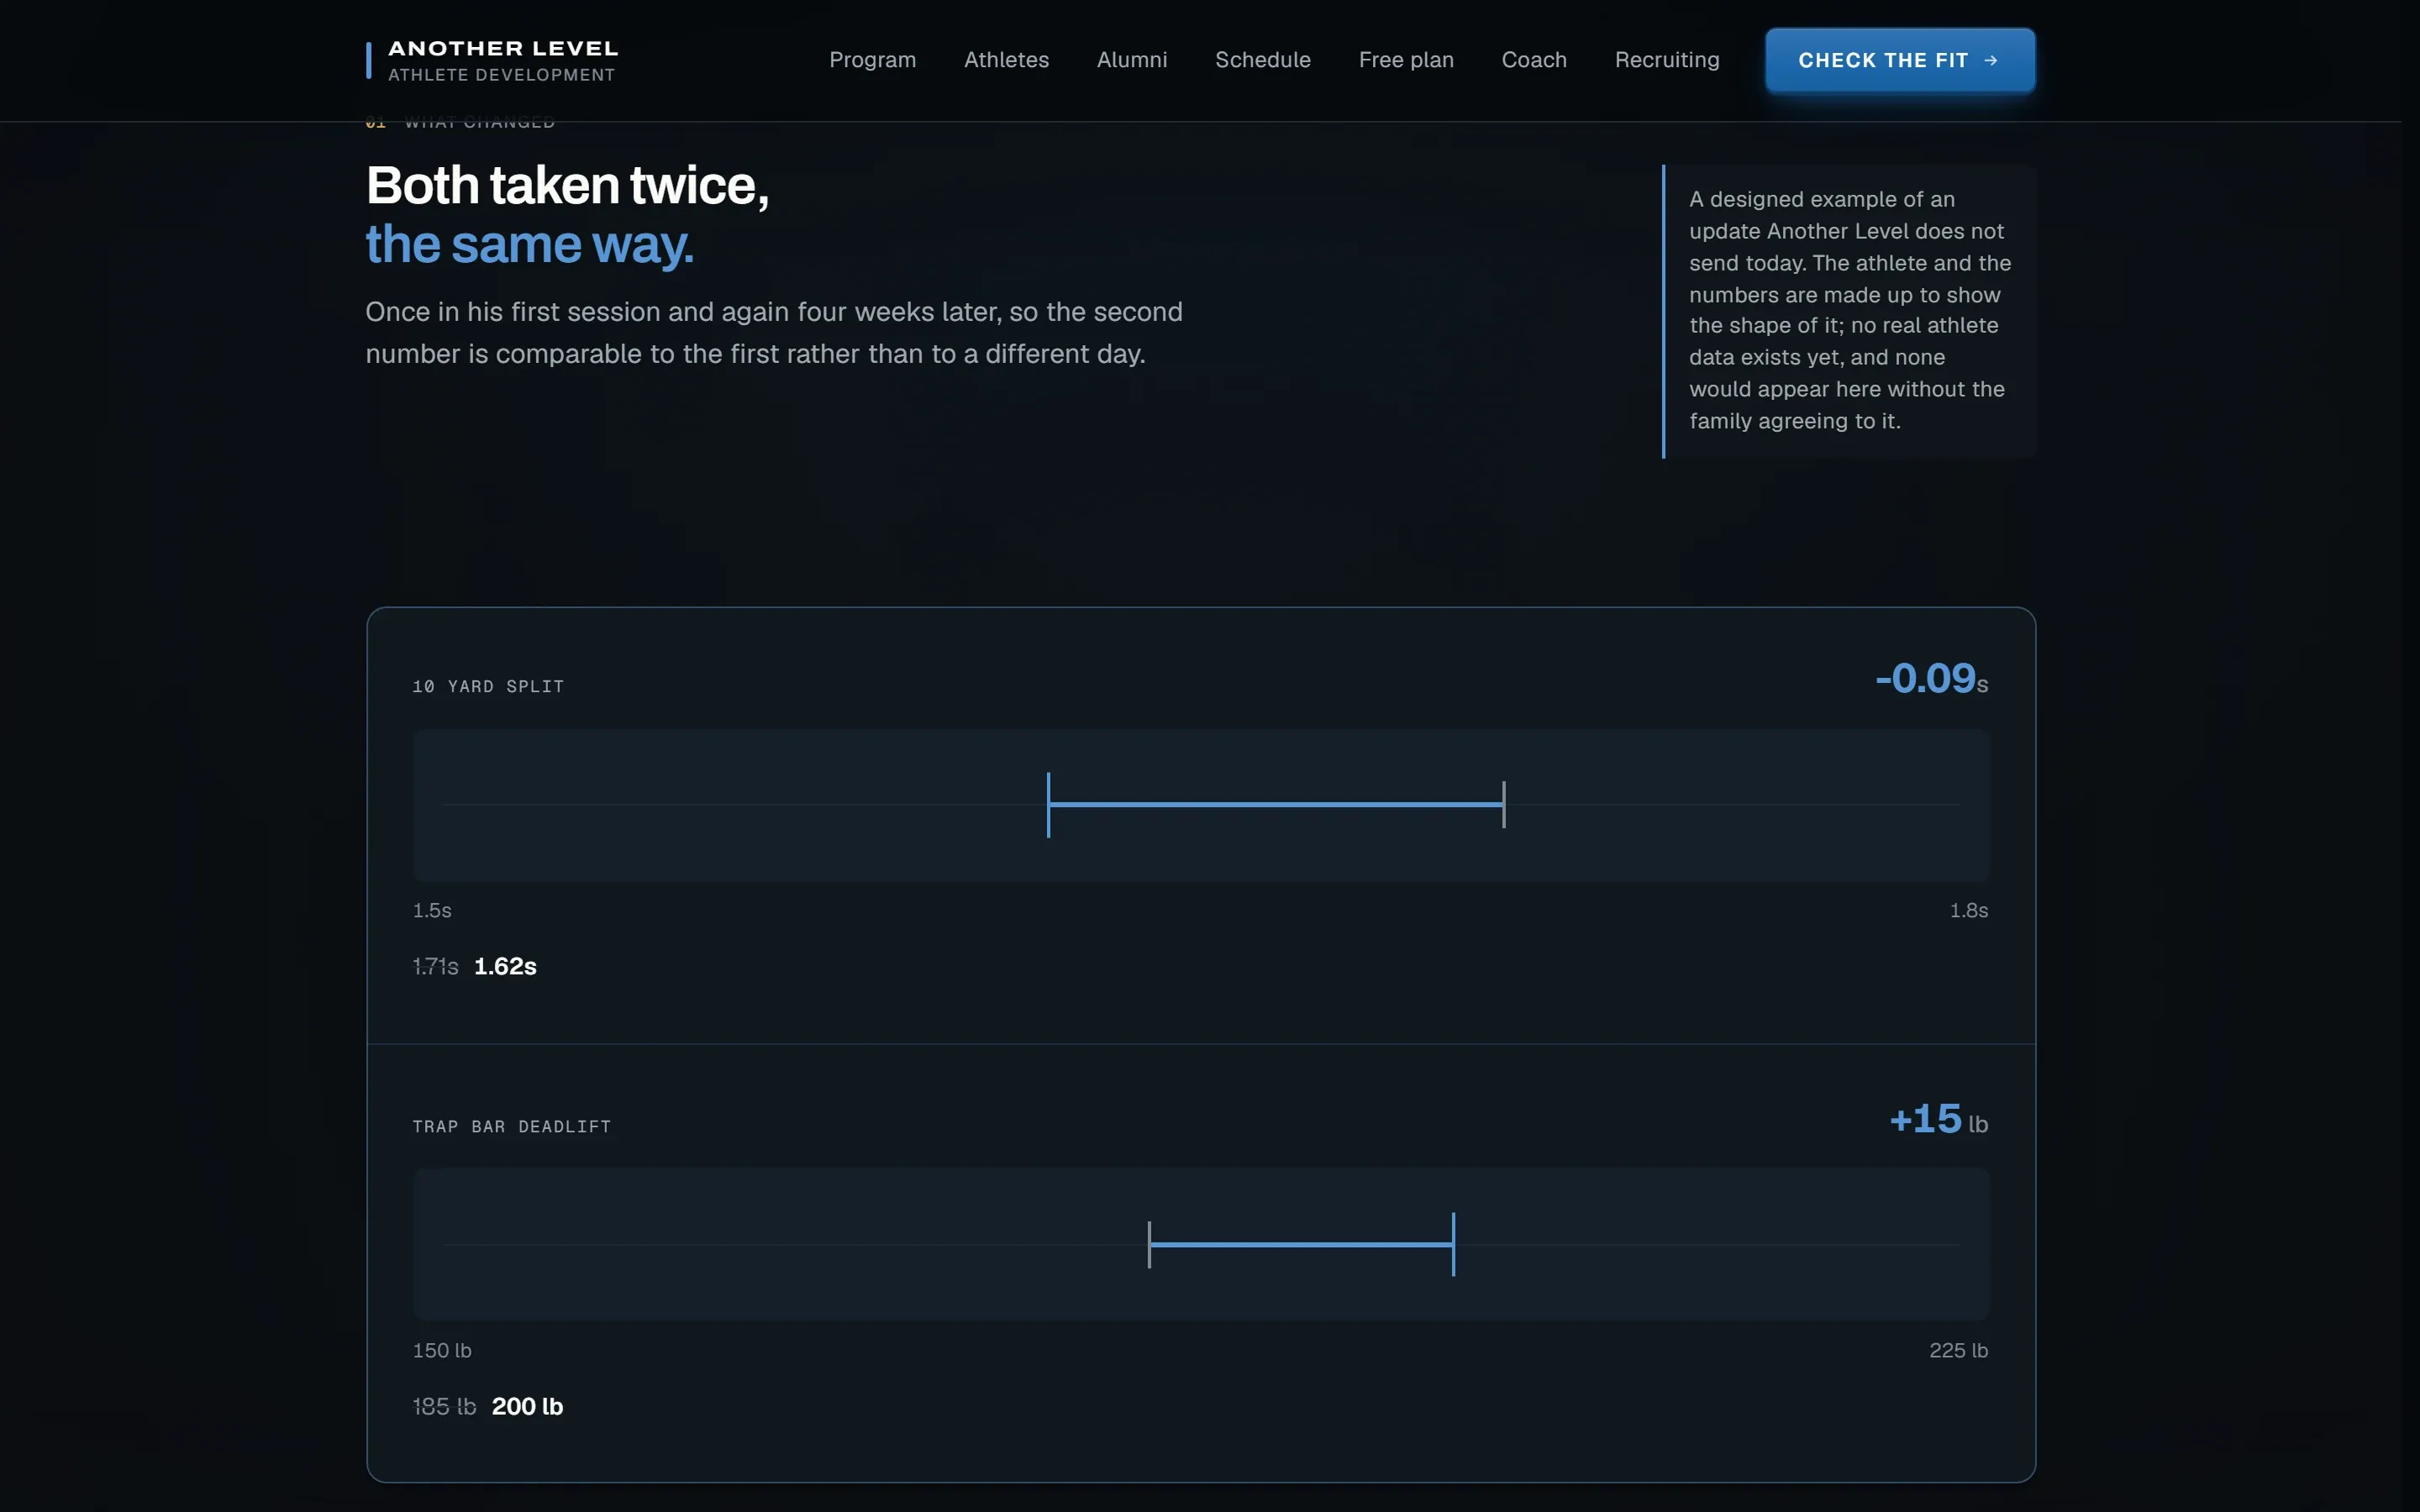This screenshot has height=1512, width=2420.
Task: Click the 225 lb axis label
Action: (x=1958, y=1350)
